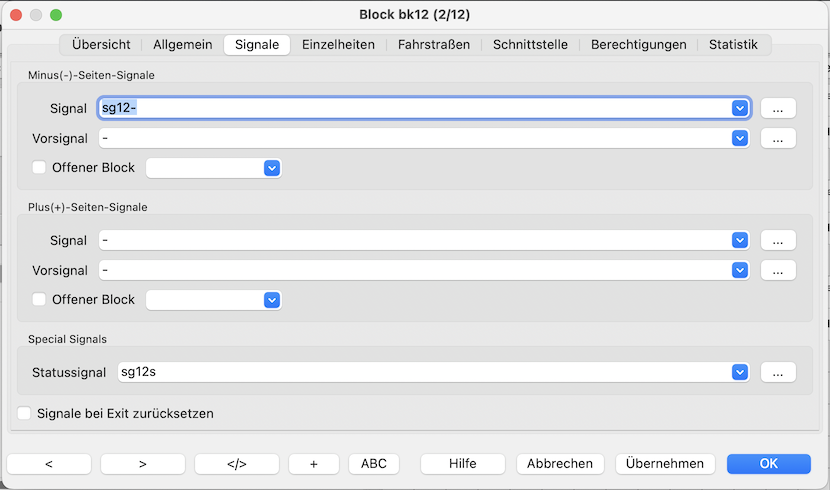Viewport: 830px width, 490px height.
Task: Expand the Plus-side Vorsignal dropdown arrow
Action: click(x=740, y=270)
